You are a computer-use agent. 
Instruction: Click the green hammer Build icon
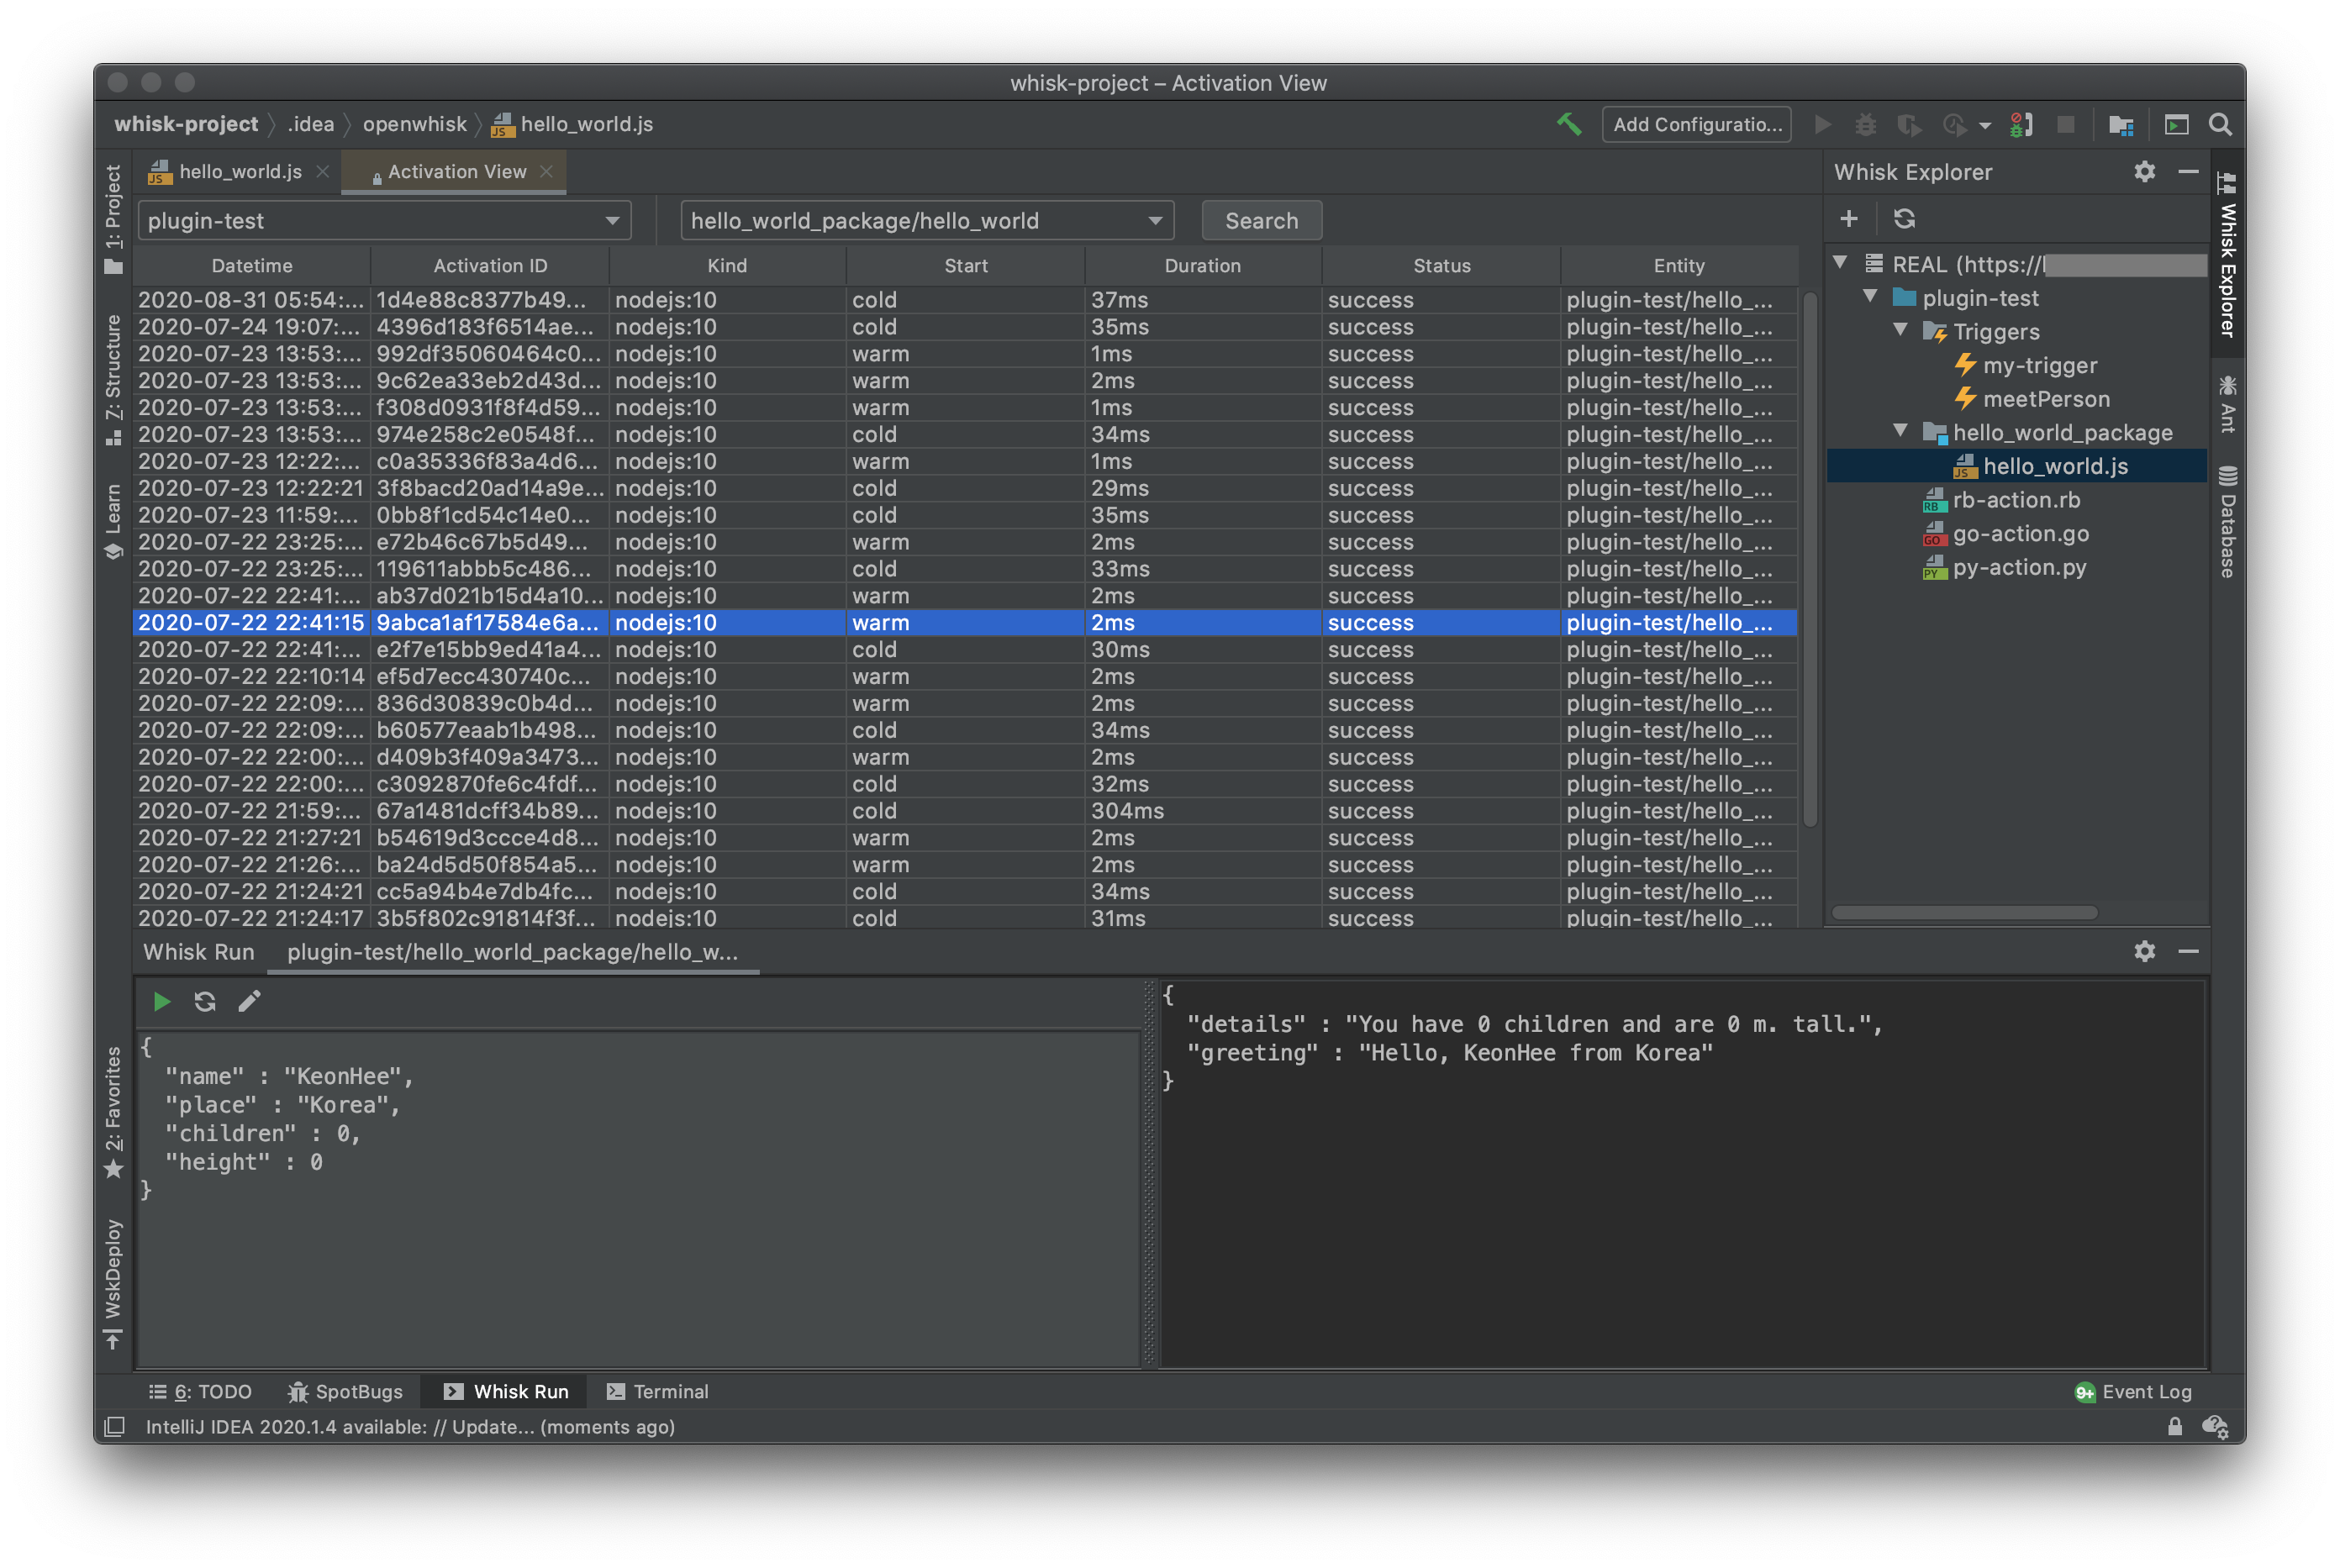[x=1568, y=124]
